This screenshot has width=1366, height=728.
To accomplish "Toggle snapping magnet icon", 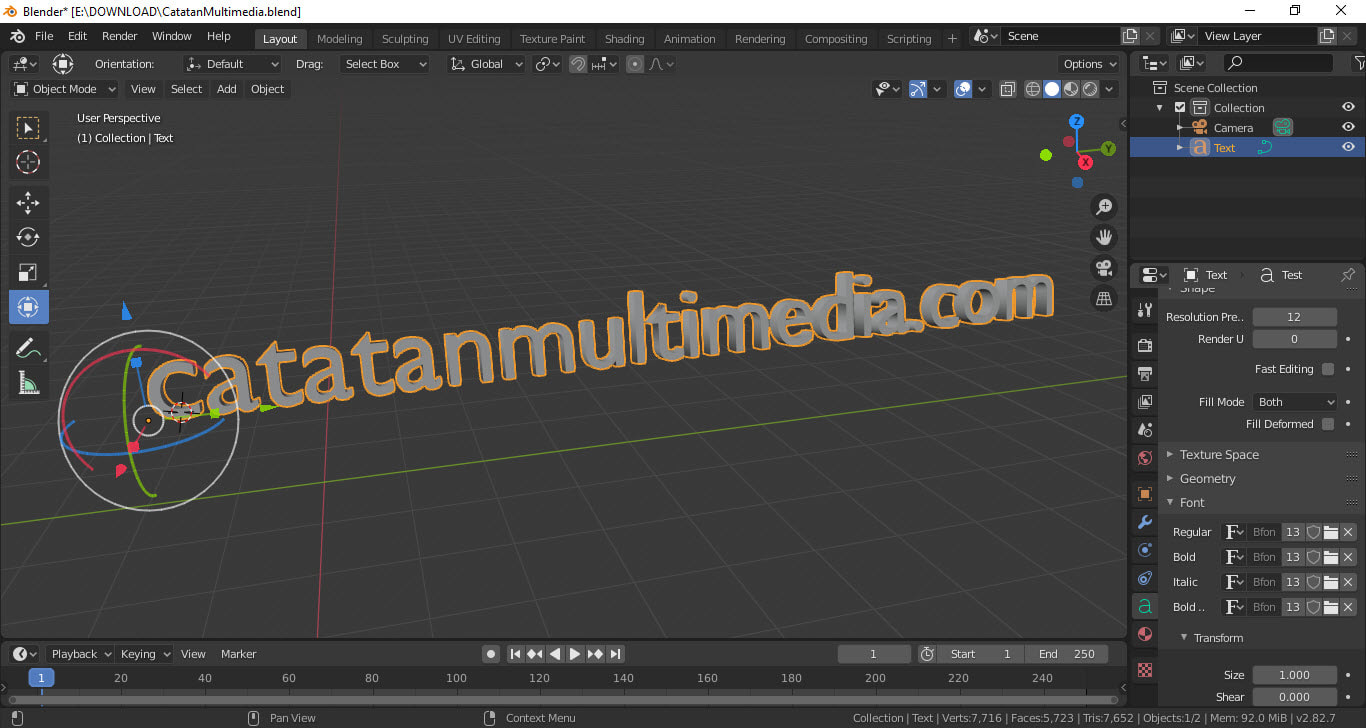I will (x=578, y=64).
